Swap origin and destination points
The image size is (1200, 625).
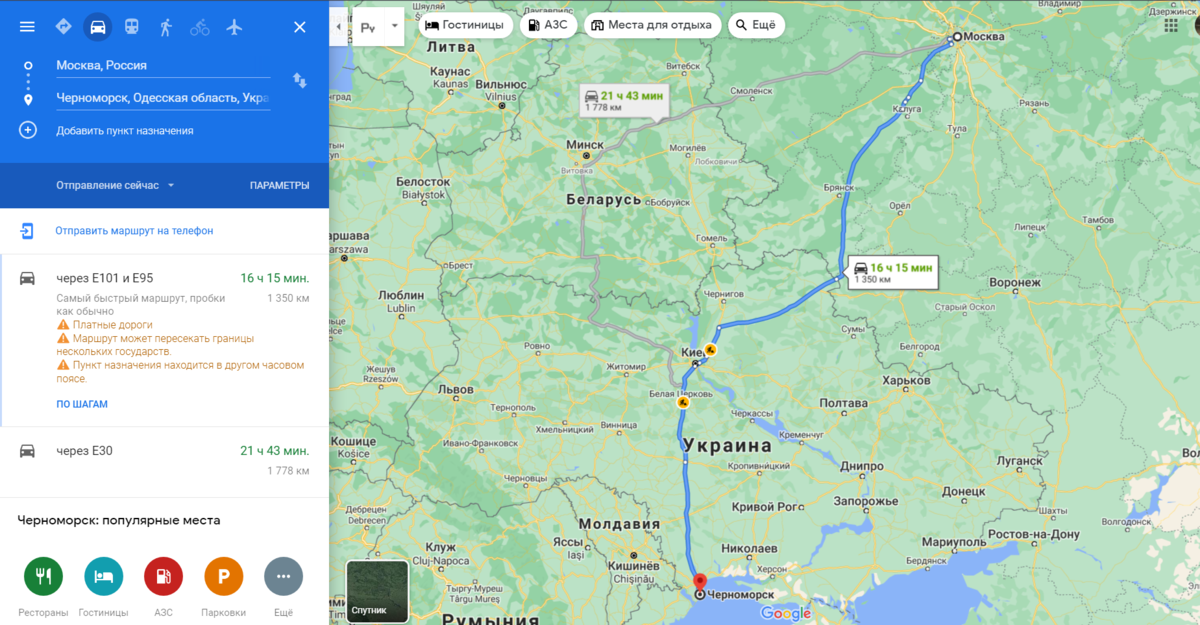coord(299,80)
